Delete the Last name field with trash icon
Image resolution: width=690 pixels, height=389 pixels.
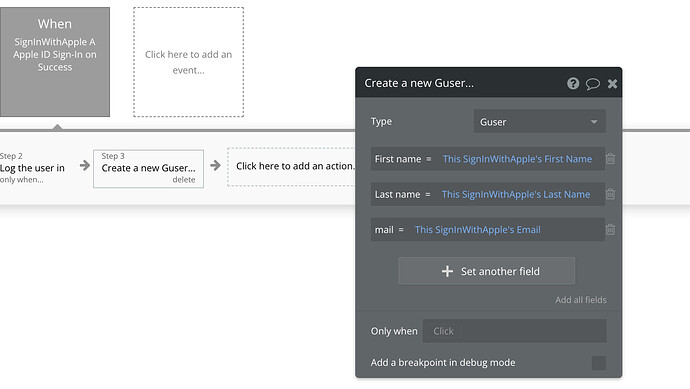[610, 194]
